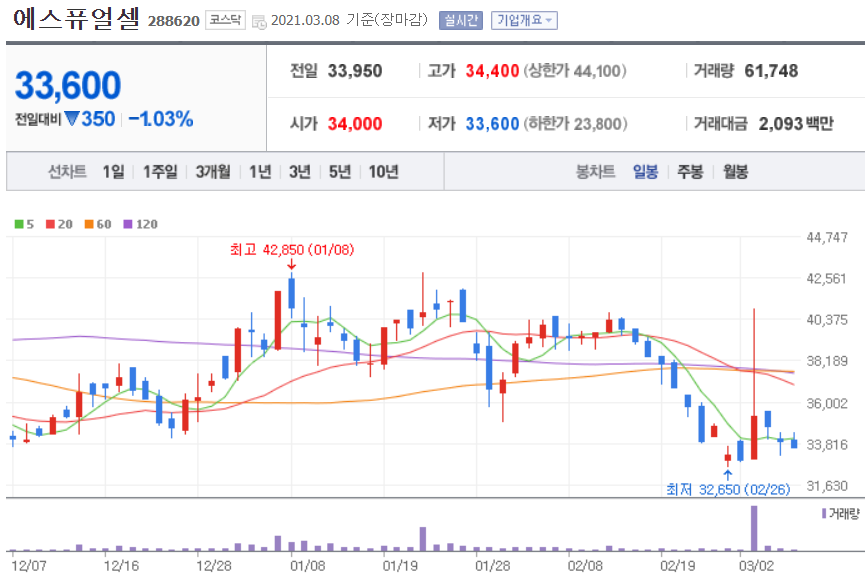
Task: Click the down triangle 350 change indicator
Action: (90, 119)
